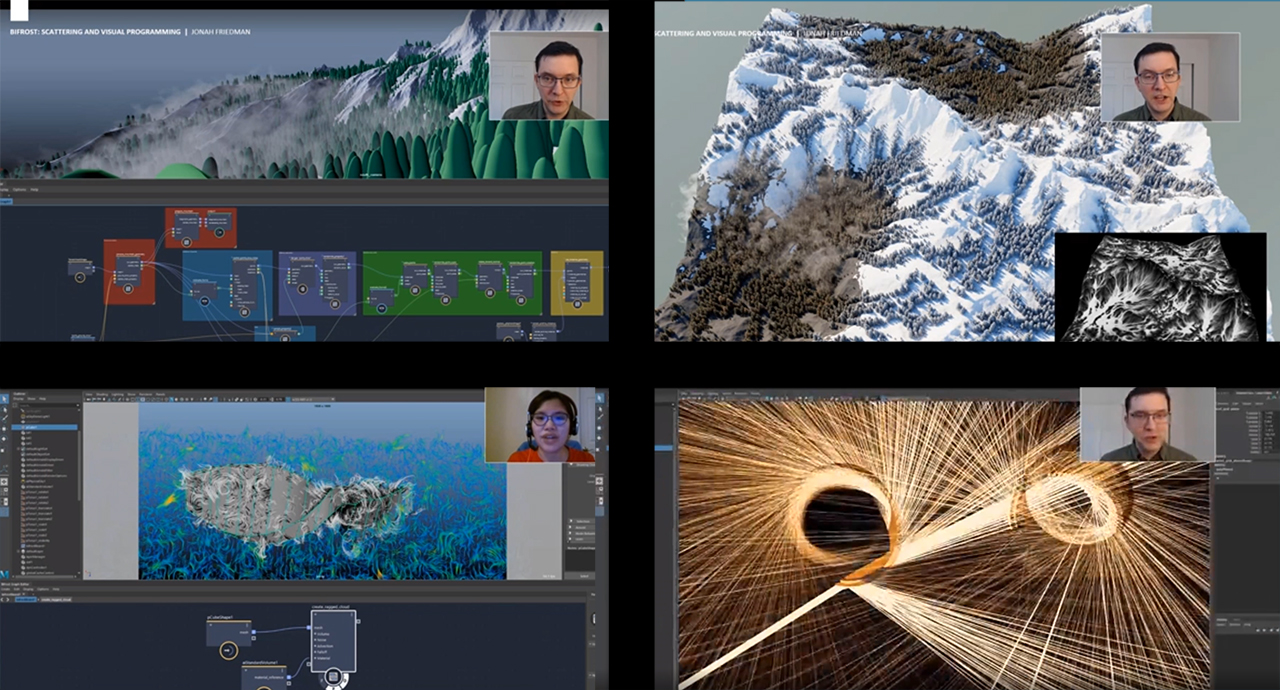1280x690 pixels.
Task: Click circular icon under pCubeShape1 node
Action: pos(229,651)
